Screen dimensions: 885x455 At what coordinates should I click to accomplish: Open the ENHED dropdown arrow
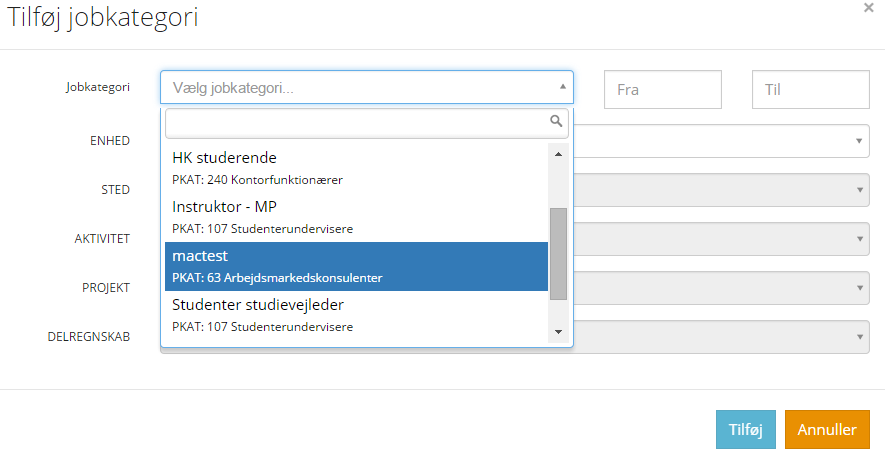tap(859, 141)
